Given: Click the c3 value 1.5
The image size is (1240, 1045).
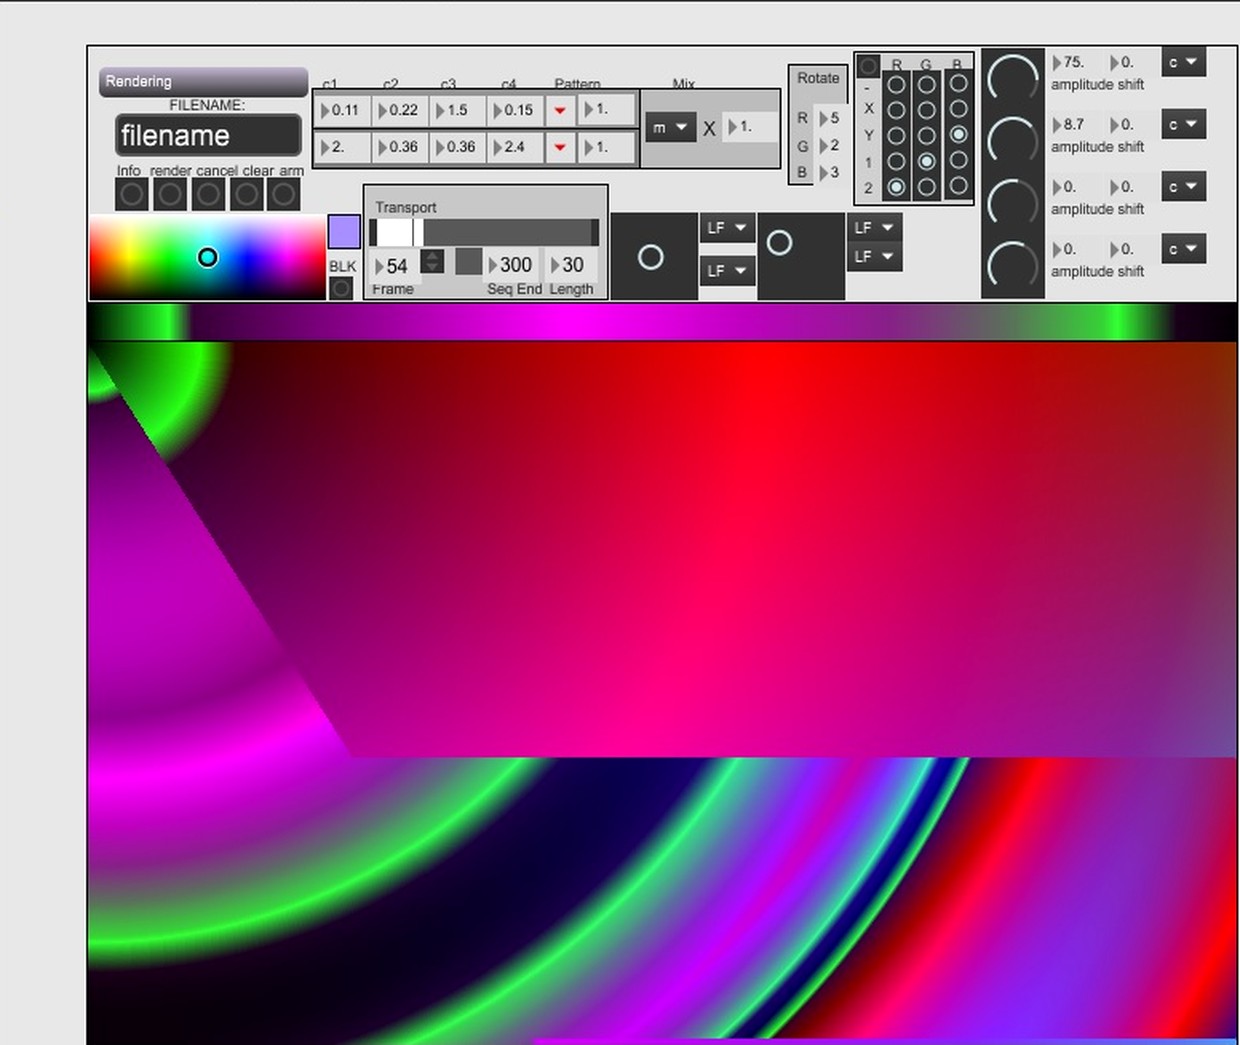Looking at the screenshot, I should 459,110.
